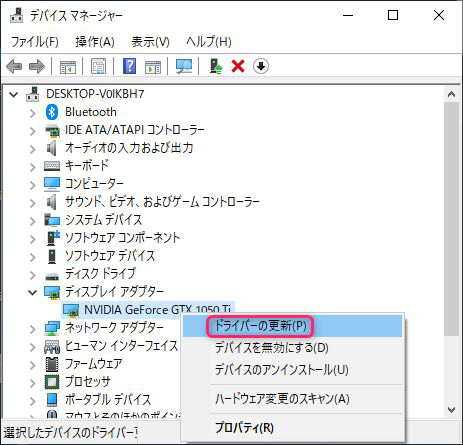Click the down-arrow disable device icon
The width and height of the screenshot is (463, 445).
[x=261, y=66]
